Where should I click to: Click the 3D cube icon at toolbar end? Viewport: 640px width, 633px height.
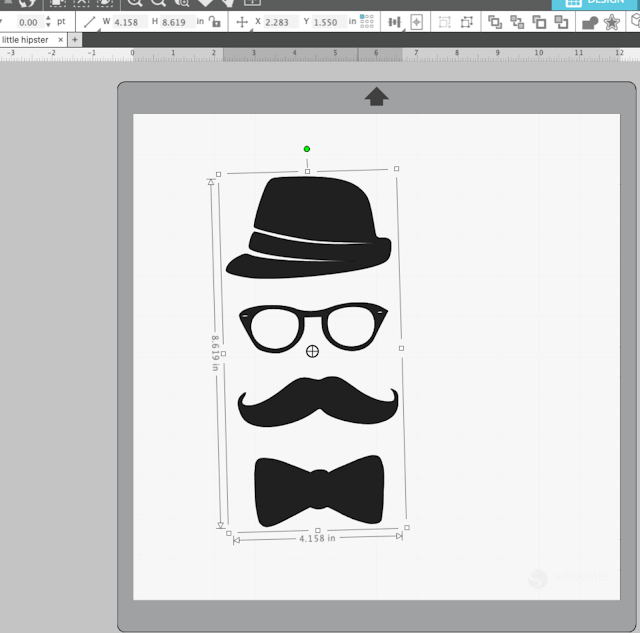click(x=636, y=21)
